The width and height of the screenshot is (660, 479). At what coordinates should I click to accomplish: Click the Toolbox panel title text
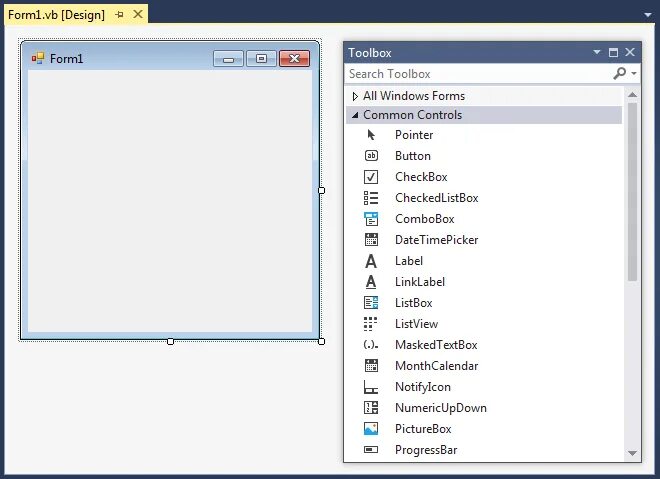[x=370, y=53]
